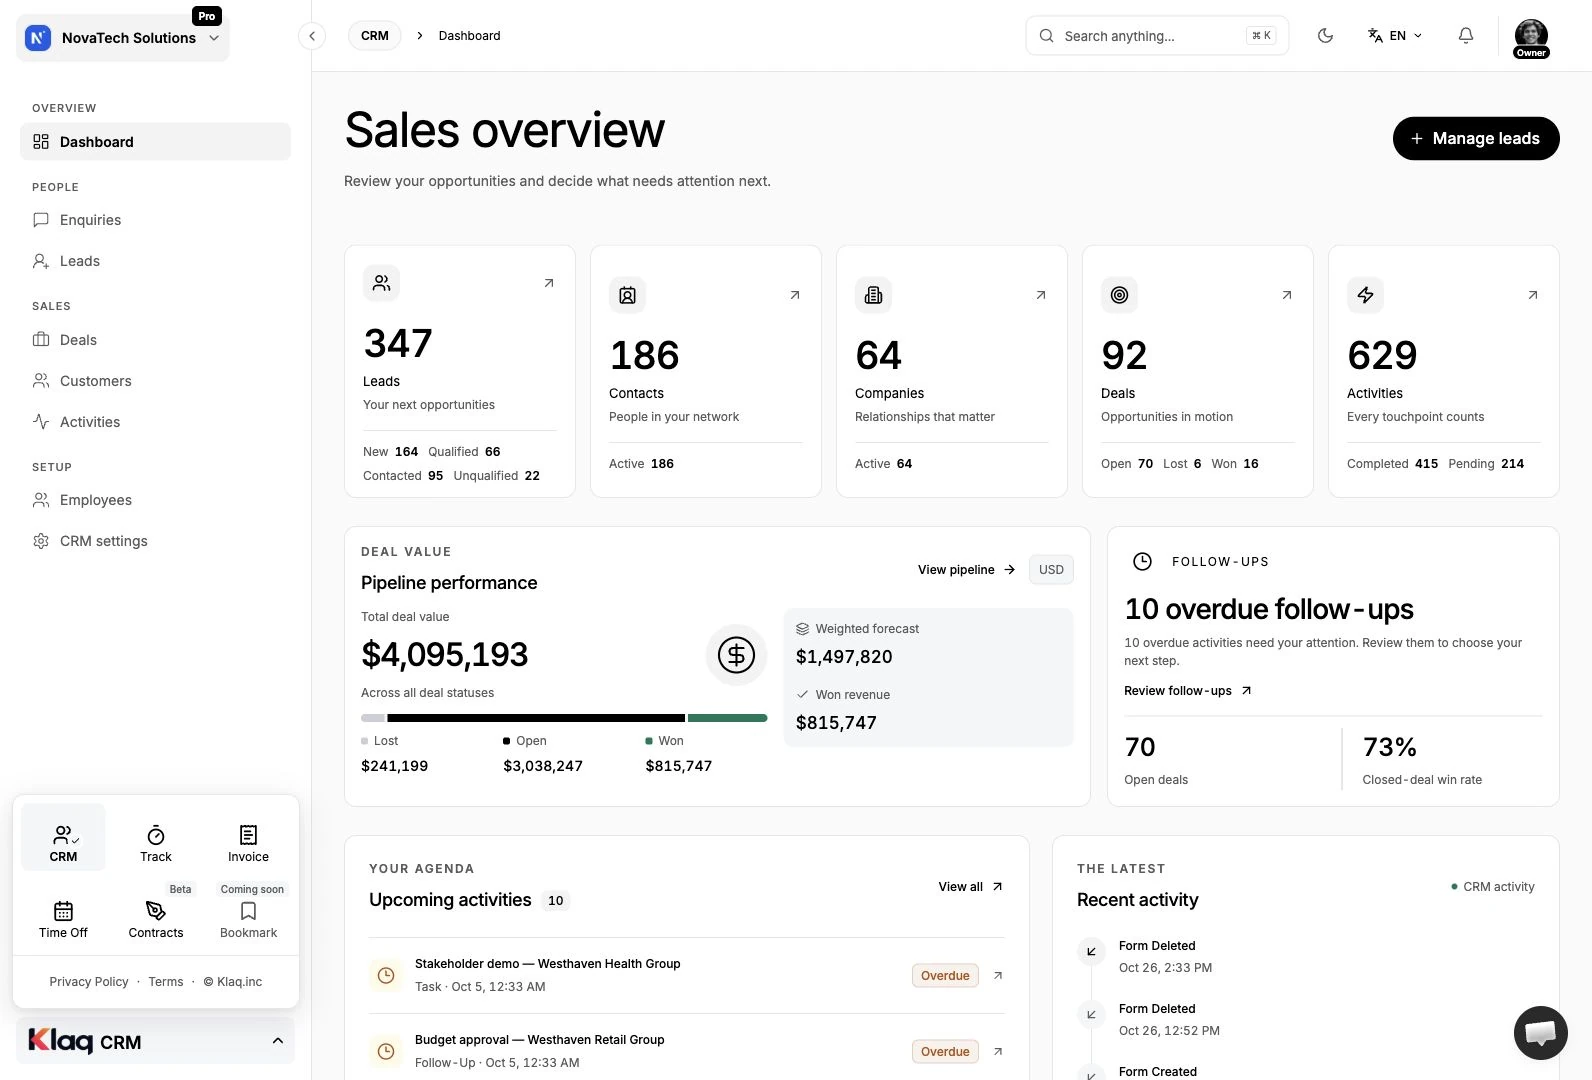Focus the Search anything field
1592x1080 pixels.
tap(1157, 36)
